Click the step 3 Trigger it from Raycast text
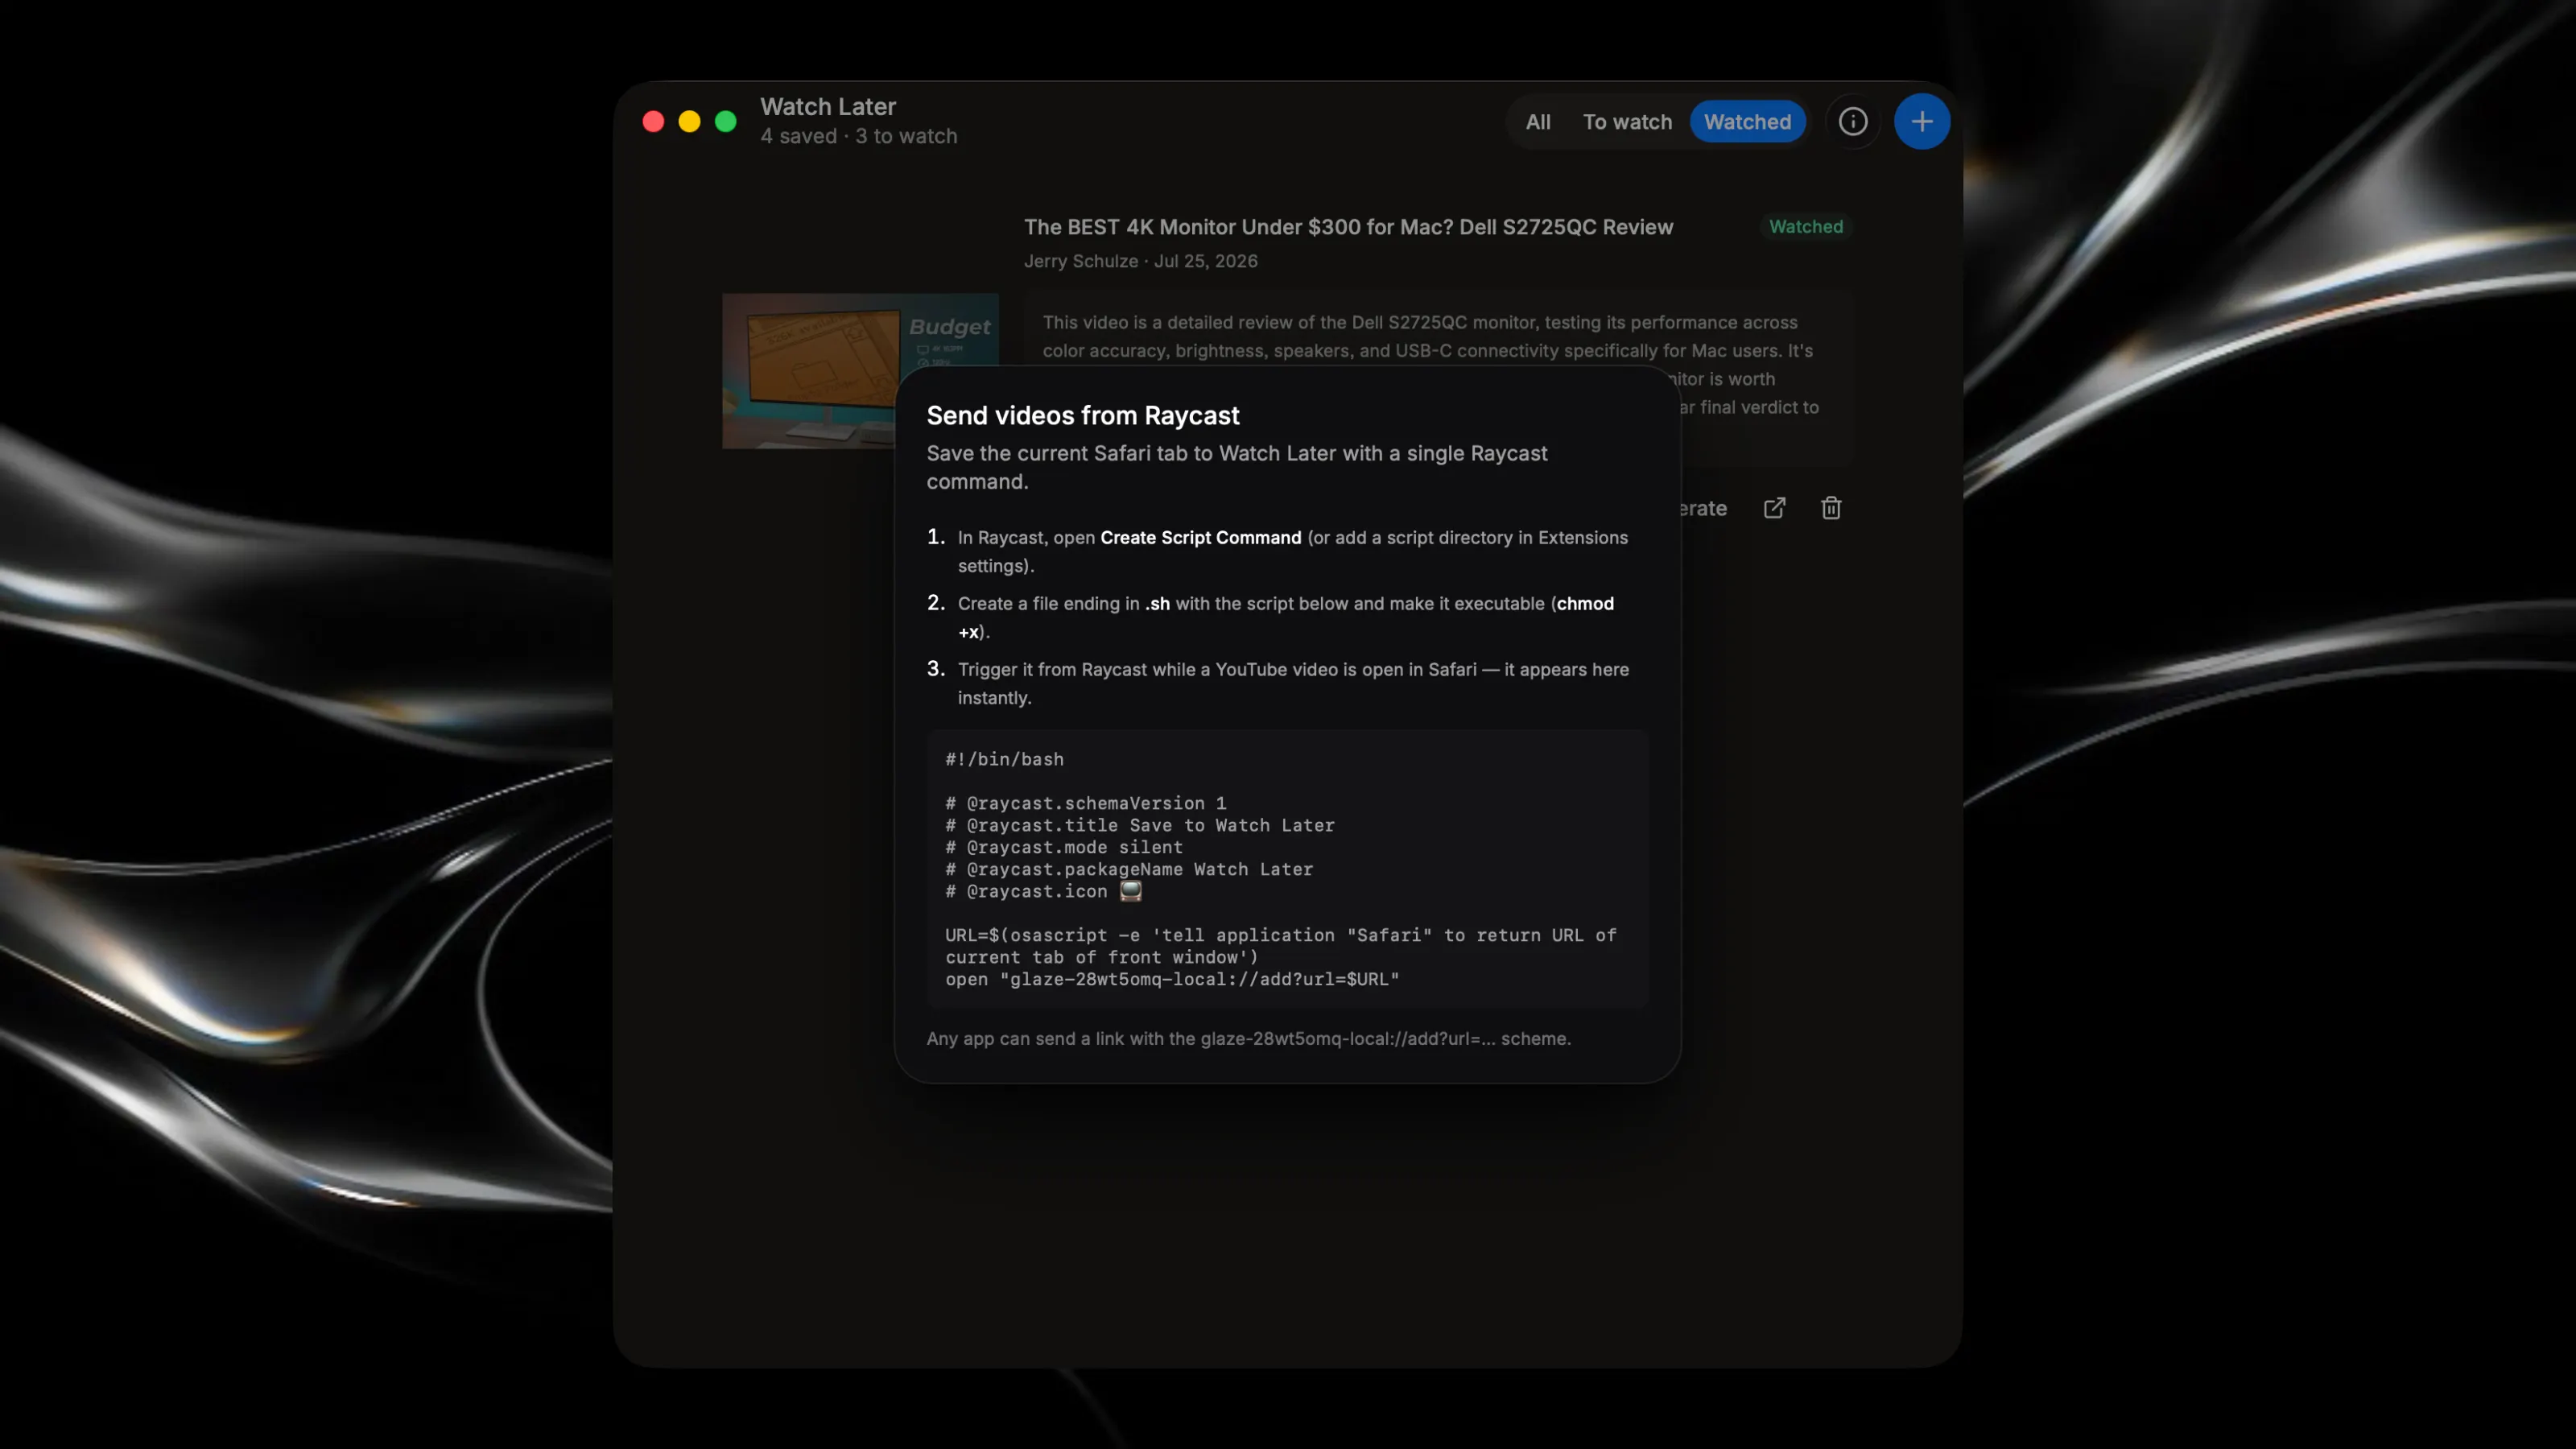 1293,684
